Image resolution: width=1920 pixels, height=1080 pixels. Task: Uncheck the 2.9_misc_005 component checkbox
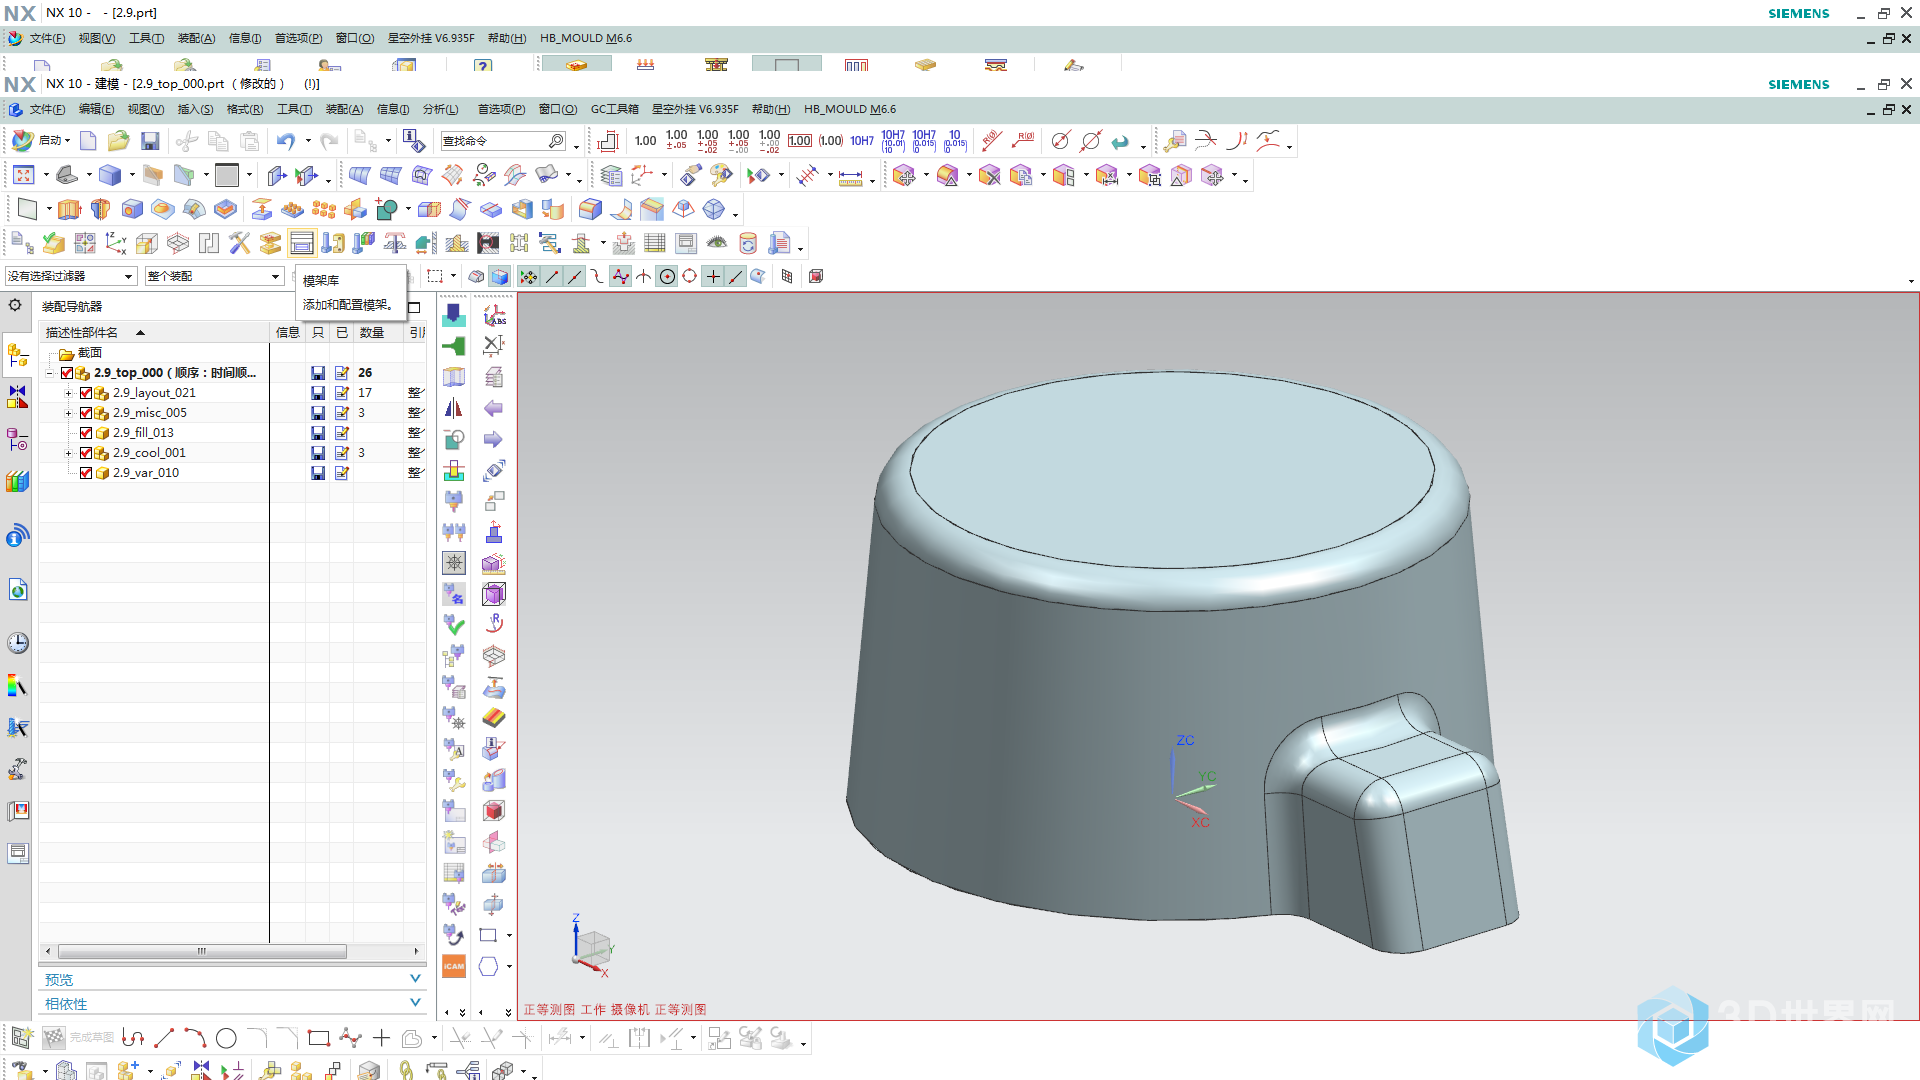86,413
